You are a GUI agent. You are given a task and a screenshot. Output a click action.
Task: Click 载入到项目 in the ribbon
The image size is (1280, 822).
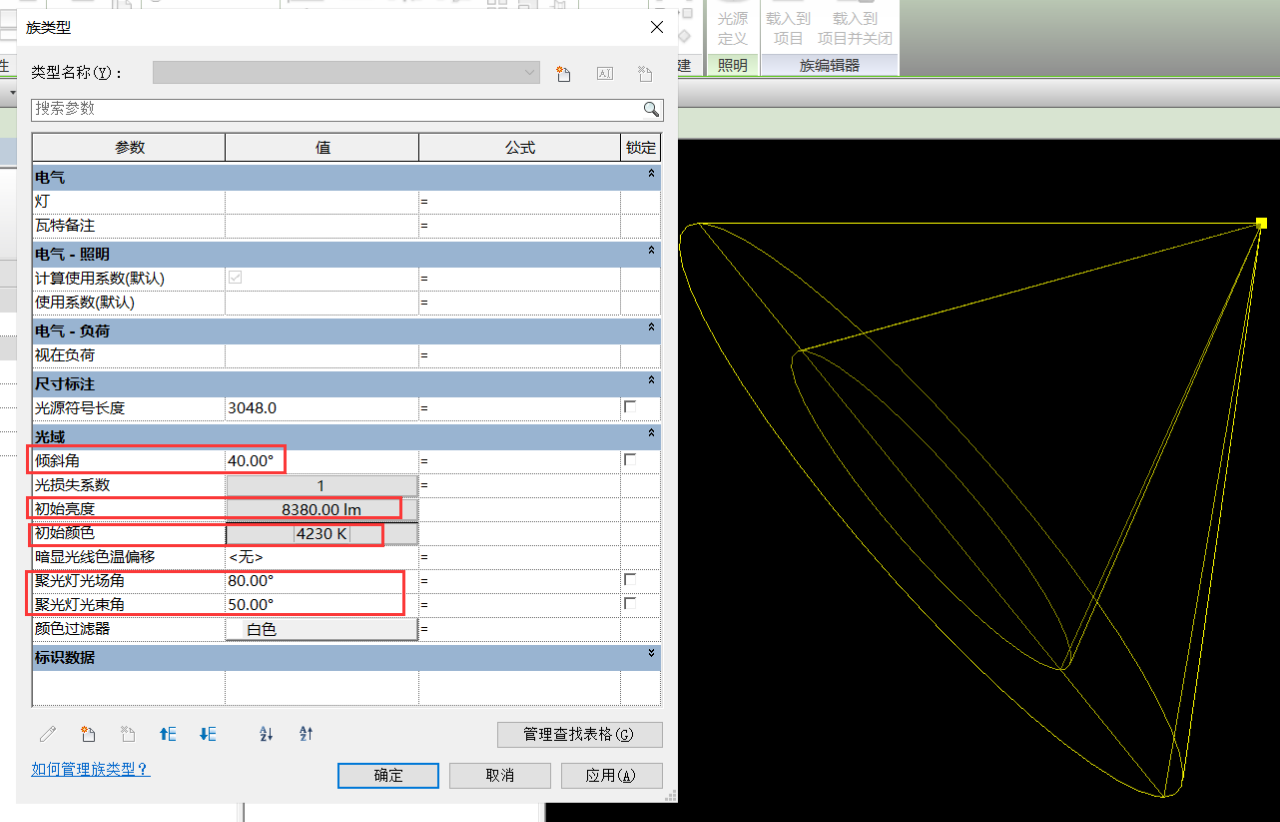pos(786,27)
